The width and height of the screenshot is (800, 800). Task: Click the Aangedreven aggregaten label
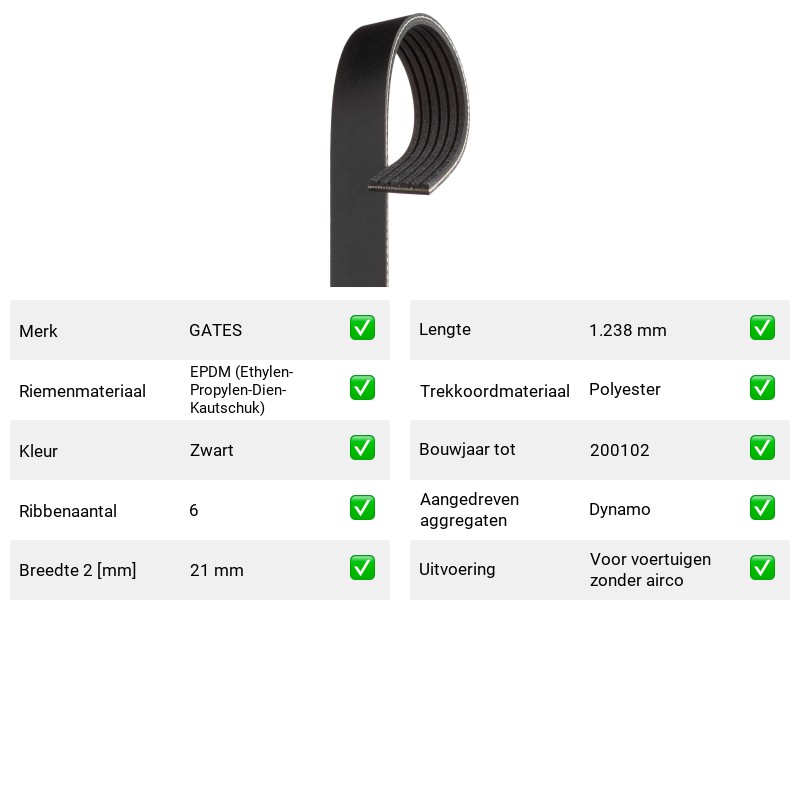pos(469,510)
